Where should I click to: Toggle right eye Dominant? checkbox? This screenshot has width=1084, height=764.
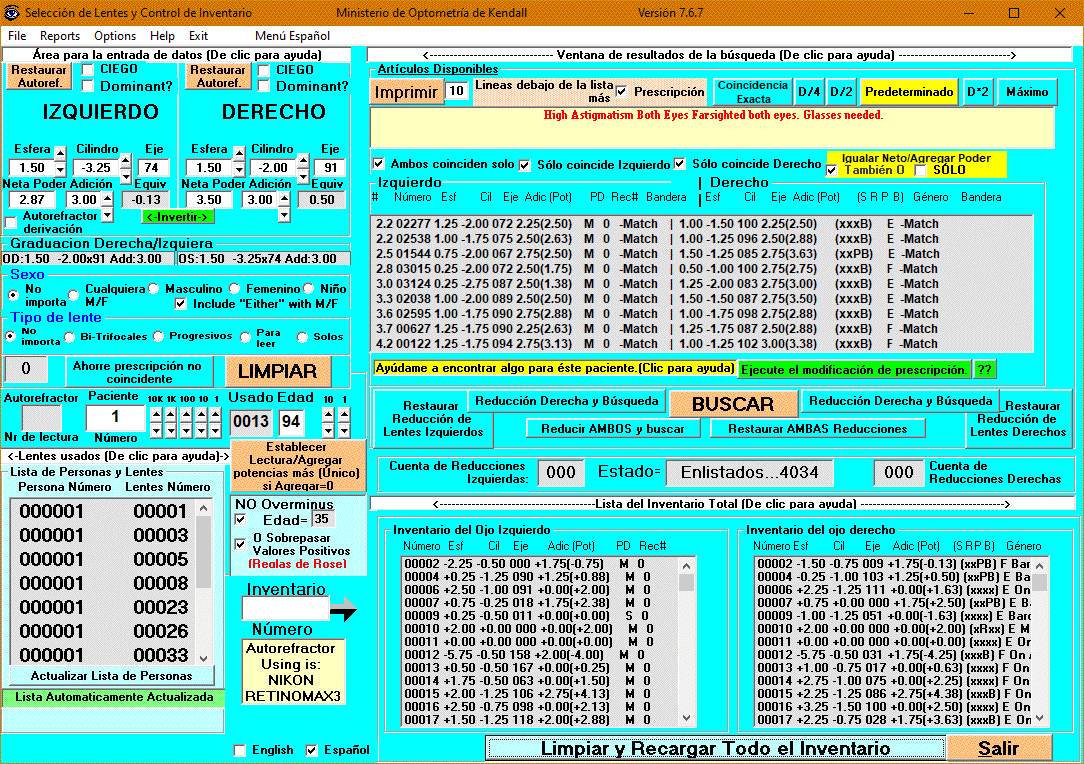coord(263,86)
